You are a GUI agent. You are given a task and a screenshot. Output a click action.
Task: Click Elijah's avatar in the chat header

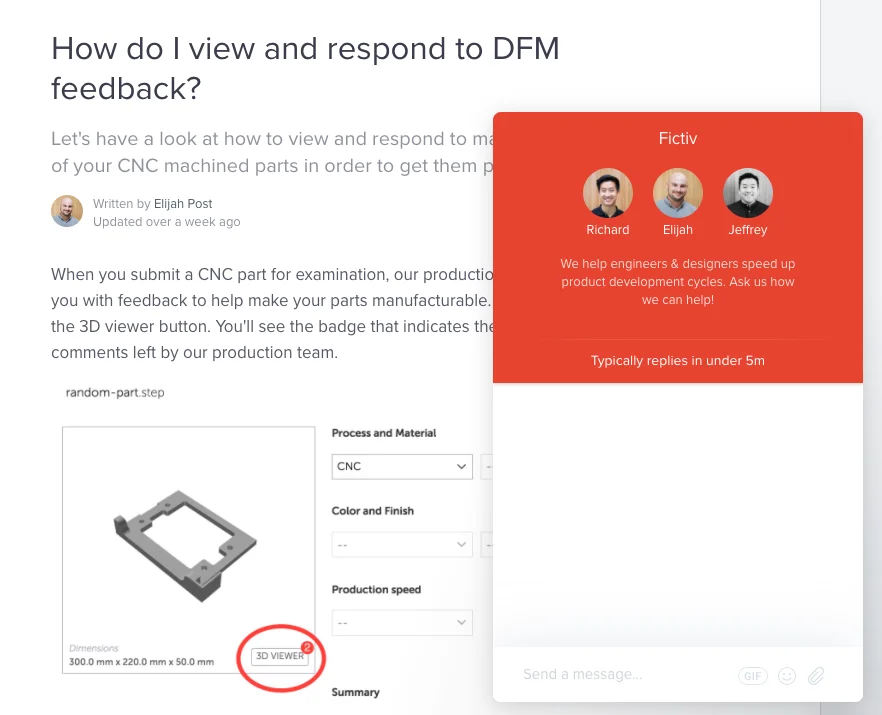tap(678, 193)
